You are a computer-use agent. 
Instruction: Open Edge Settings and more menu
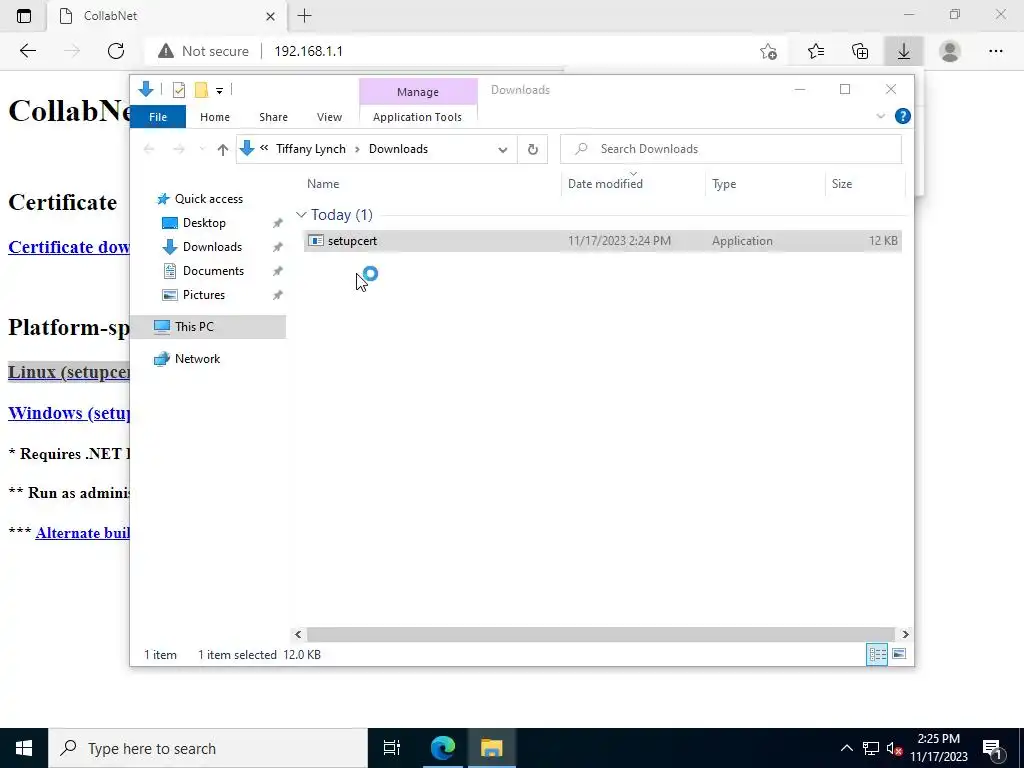coord(995,51)
